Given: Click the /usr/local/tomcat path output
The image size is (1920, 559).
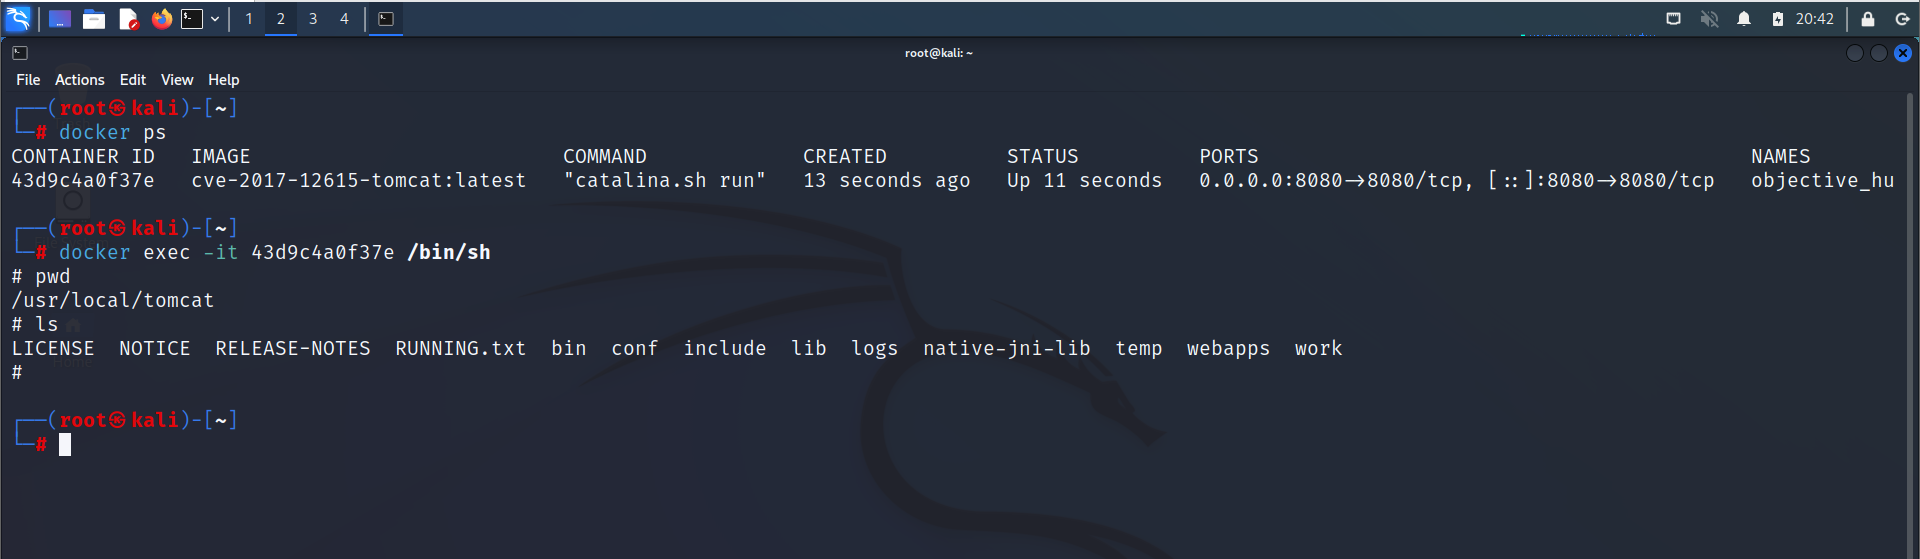Looking at the screenshot, I should 113,300.
